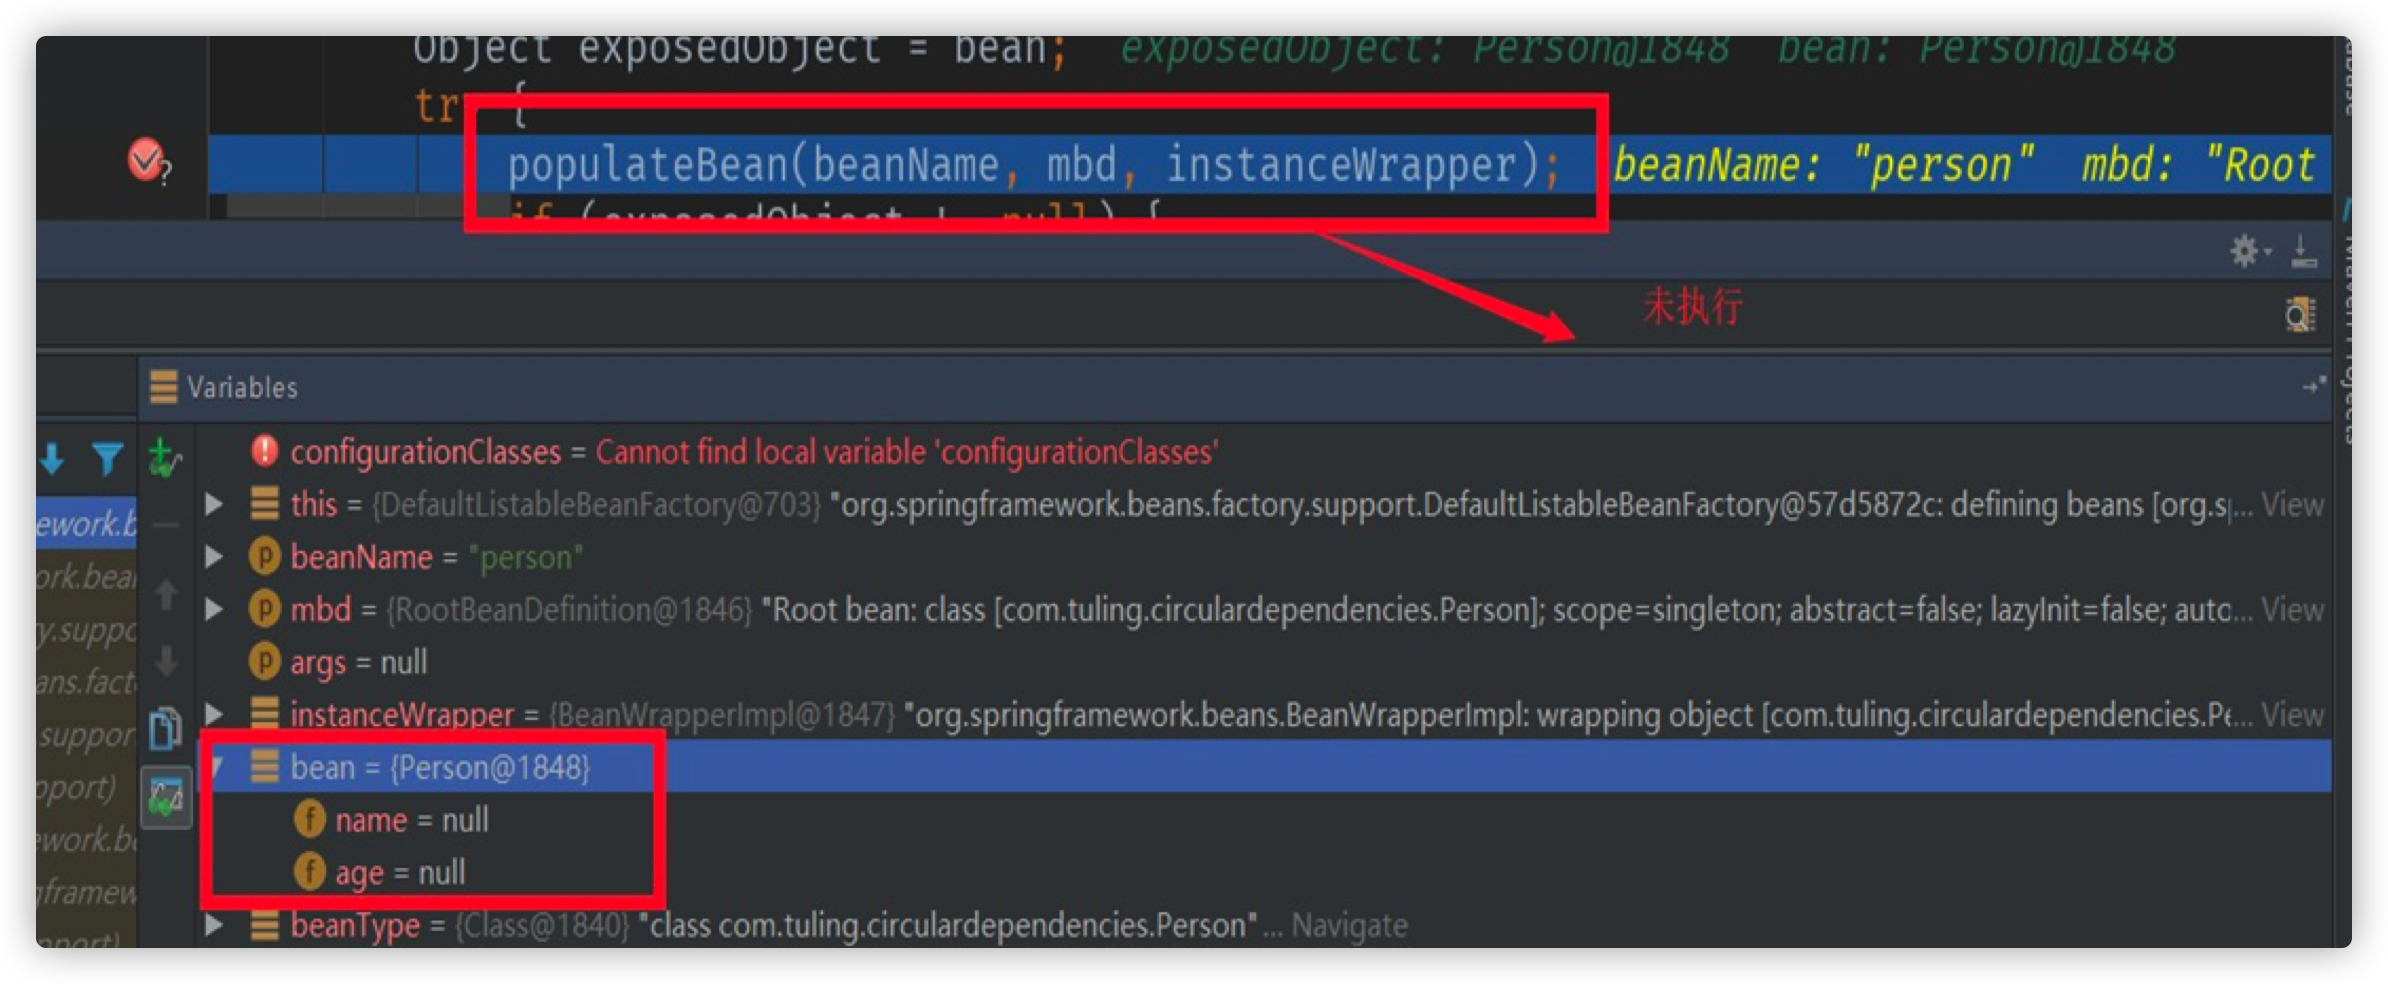Click the beanName "person" value text
This screenshot has width=2388, height=984.
click(525, 557)
